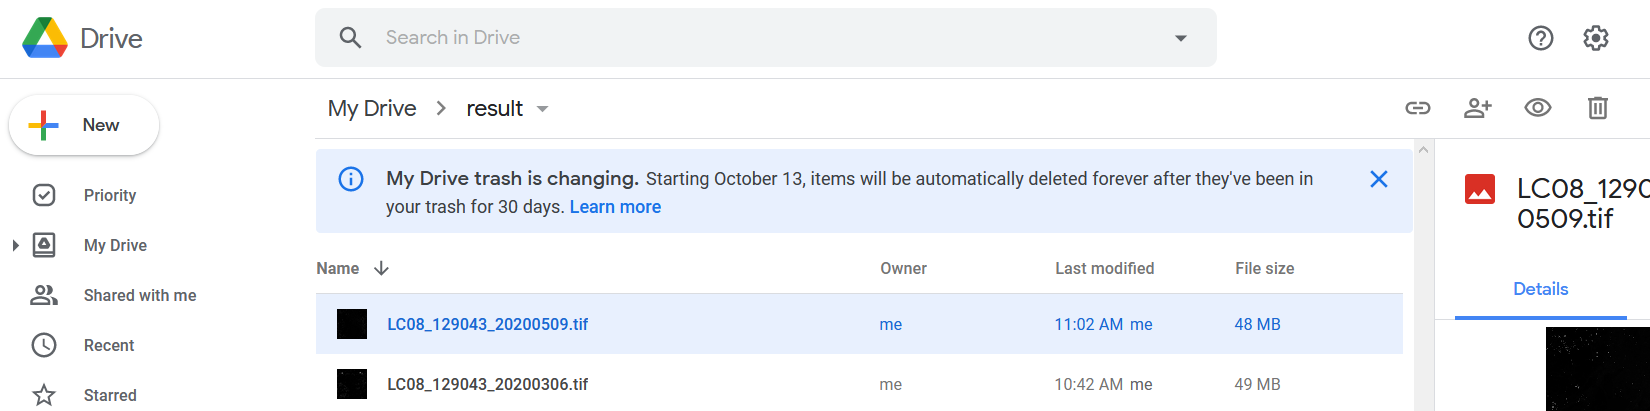Open the result folder dropdown menu
1650x411 pixels.
[542, 109]
